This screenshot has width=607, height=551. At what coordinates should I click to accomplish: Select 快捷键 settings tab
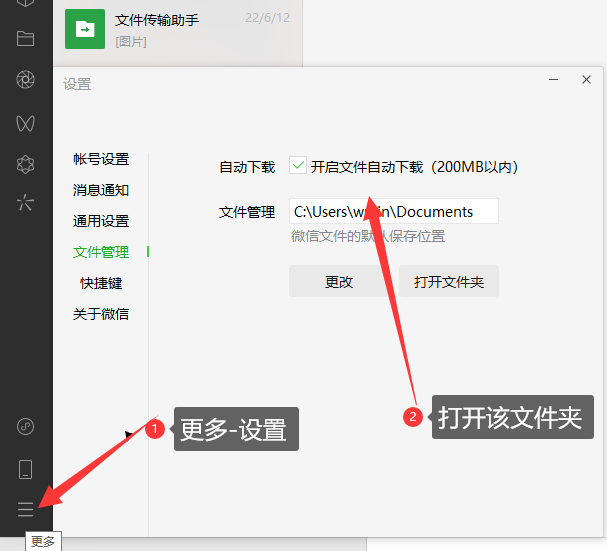click(x=101, y=283)
